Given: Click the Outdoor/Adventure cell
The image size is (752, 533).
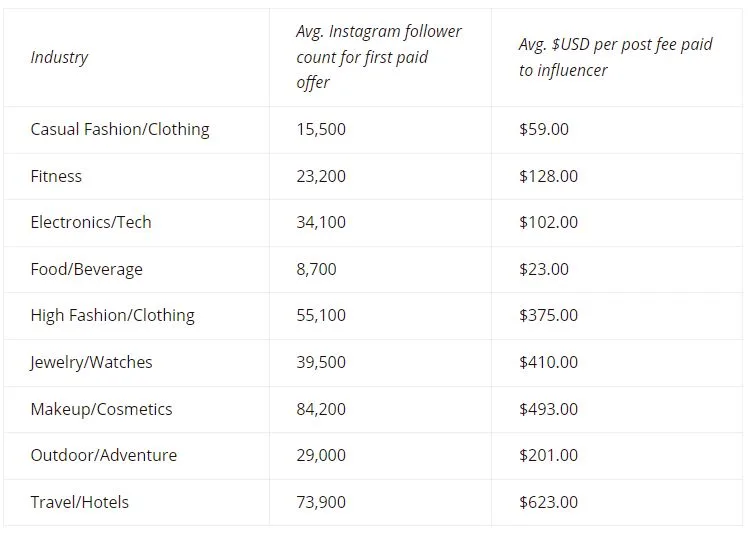Looking at the screenshot, I should (104, 455).
